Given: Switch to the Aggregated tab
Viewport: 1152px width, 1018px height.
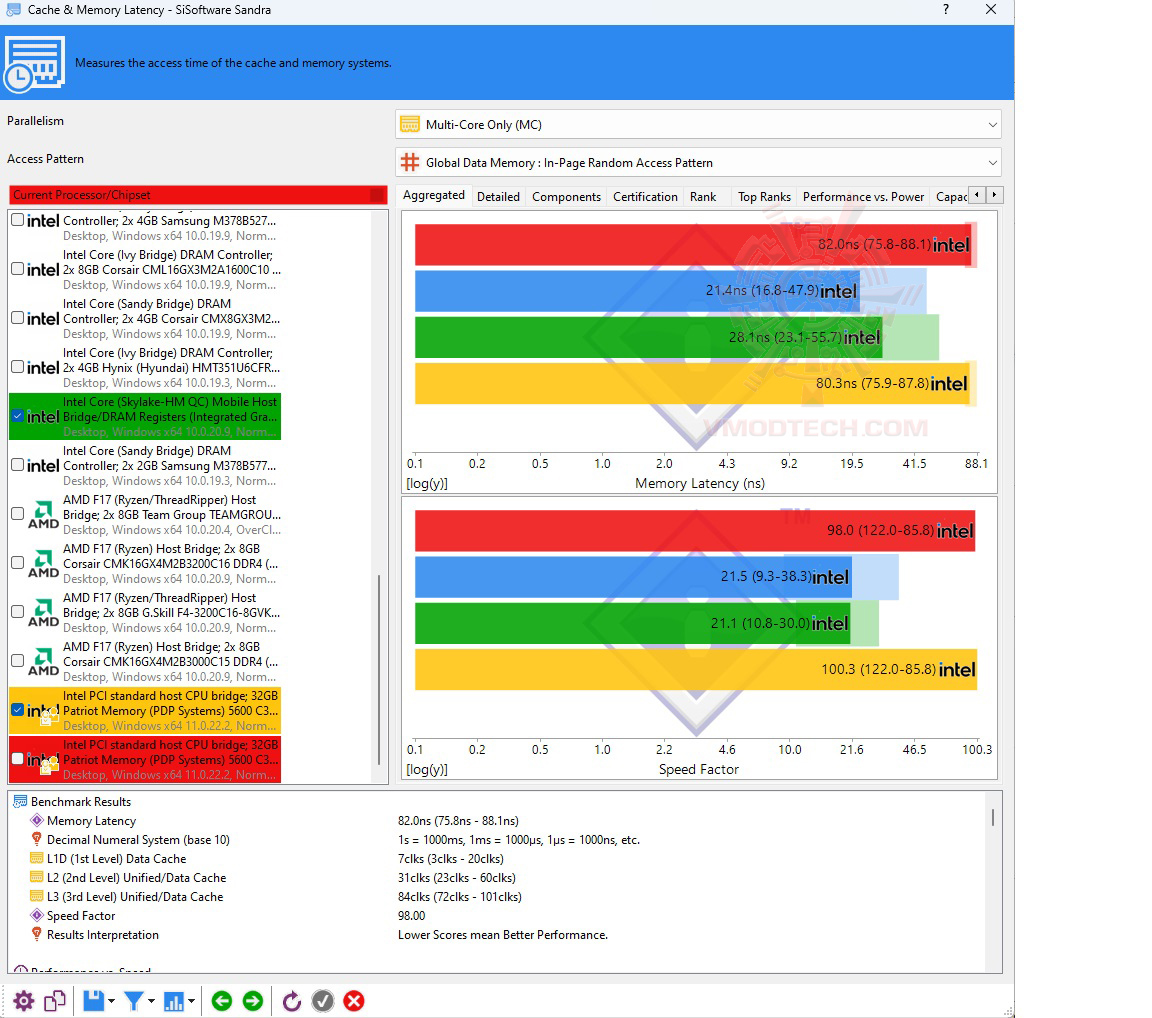Looking at the screenshot, I should click(x=433, y=195).
